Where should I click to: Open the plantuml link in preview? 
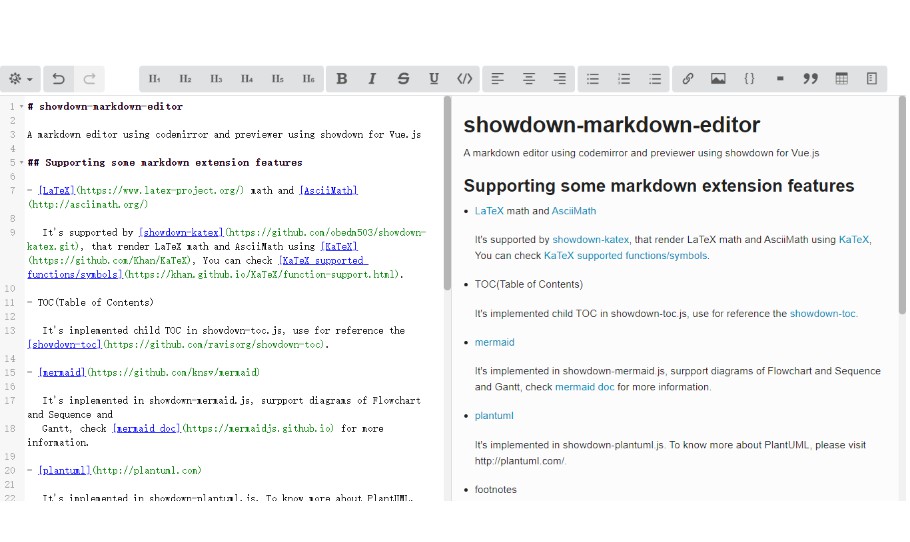coord(494,415)
